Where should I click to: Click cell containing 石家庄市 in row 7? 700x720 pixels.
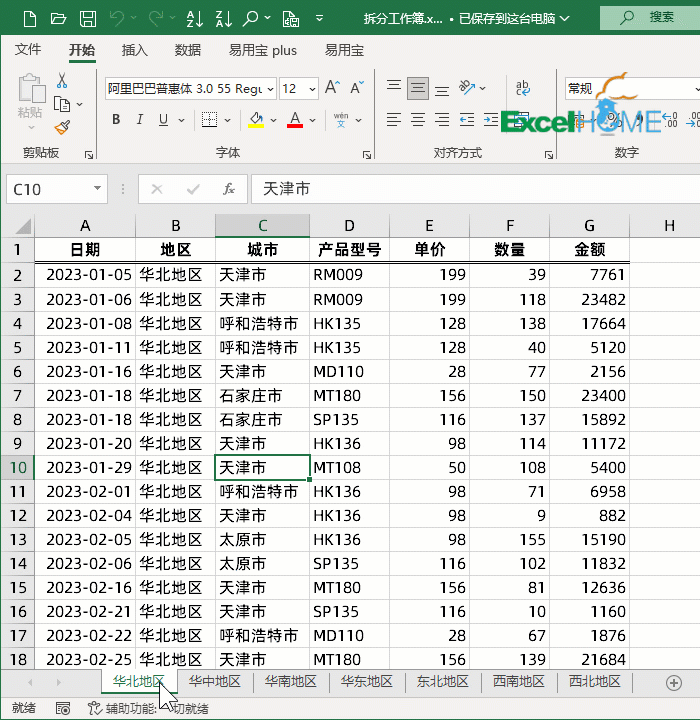263,395
